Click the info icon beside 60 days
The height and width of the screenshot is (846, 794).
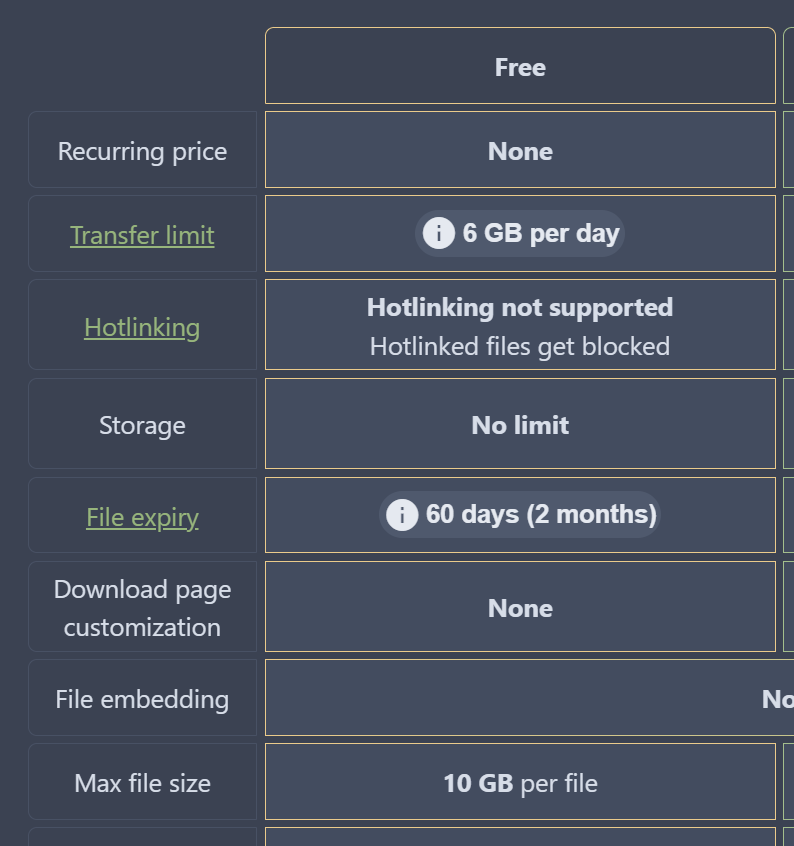coord(402,515)
